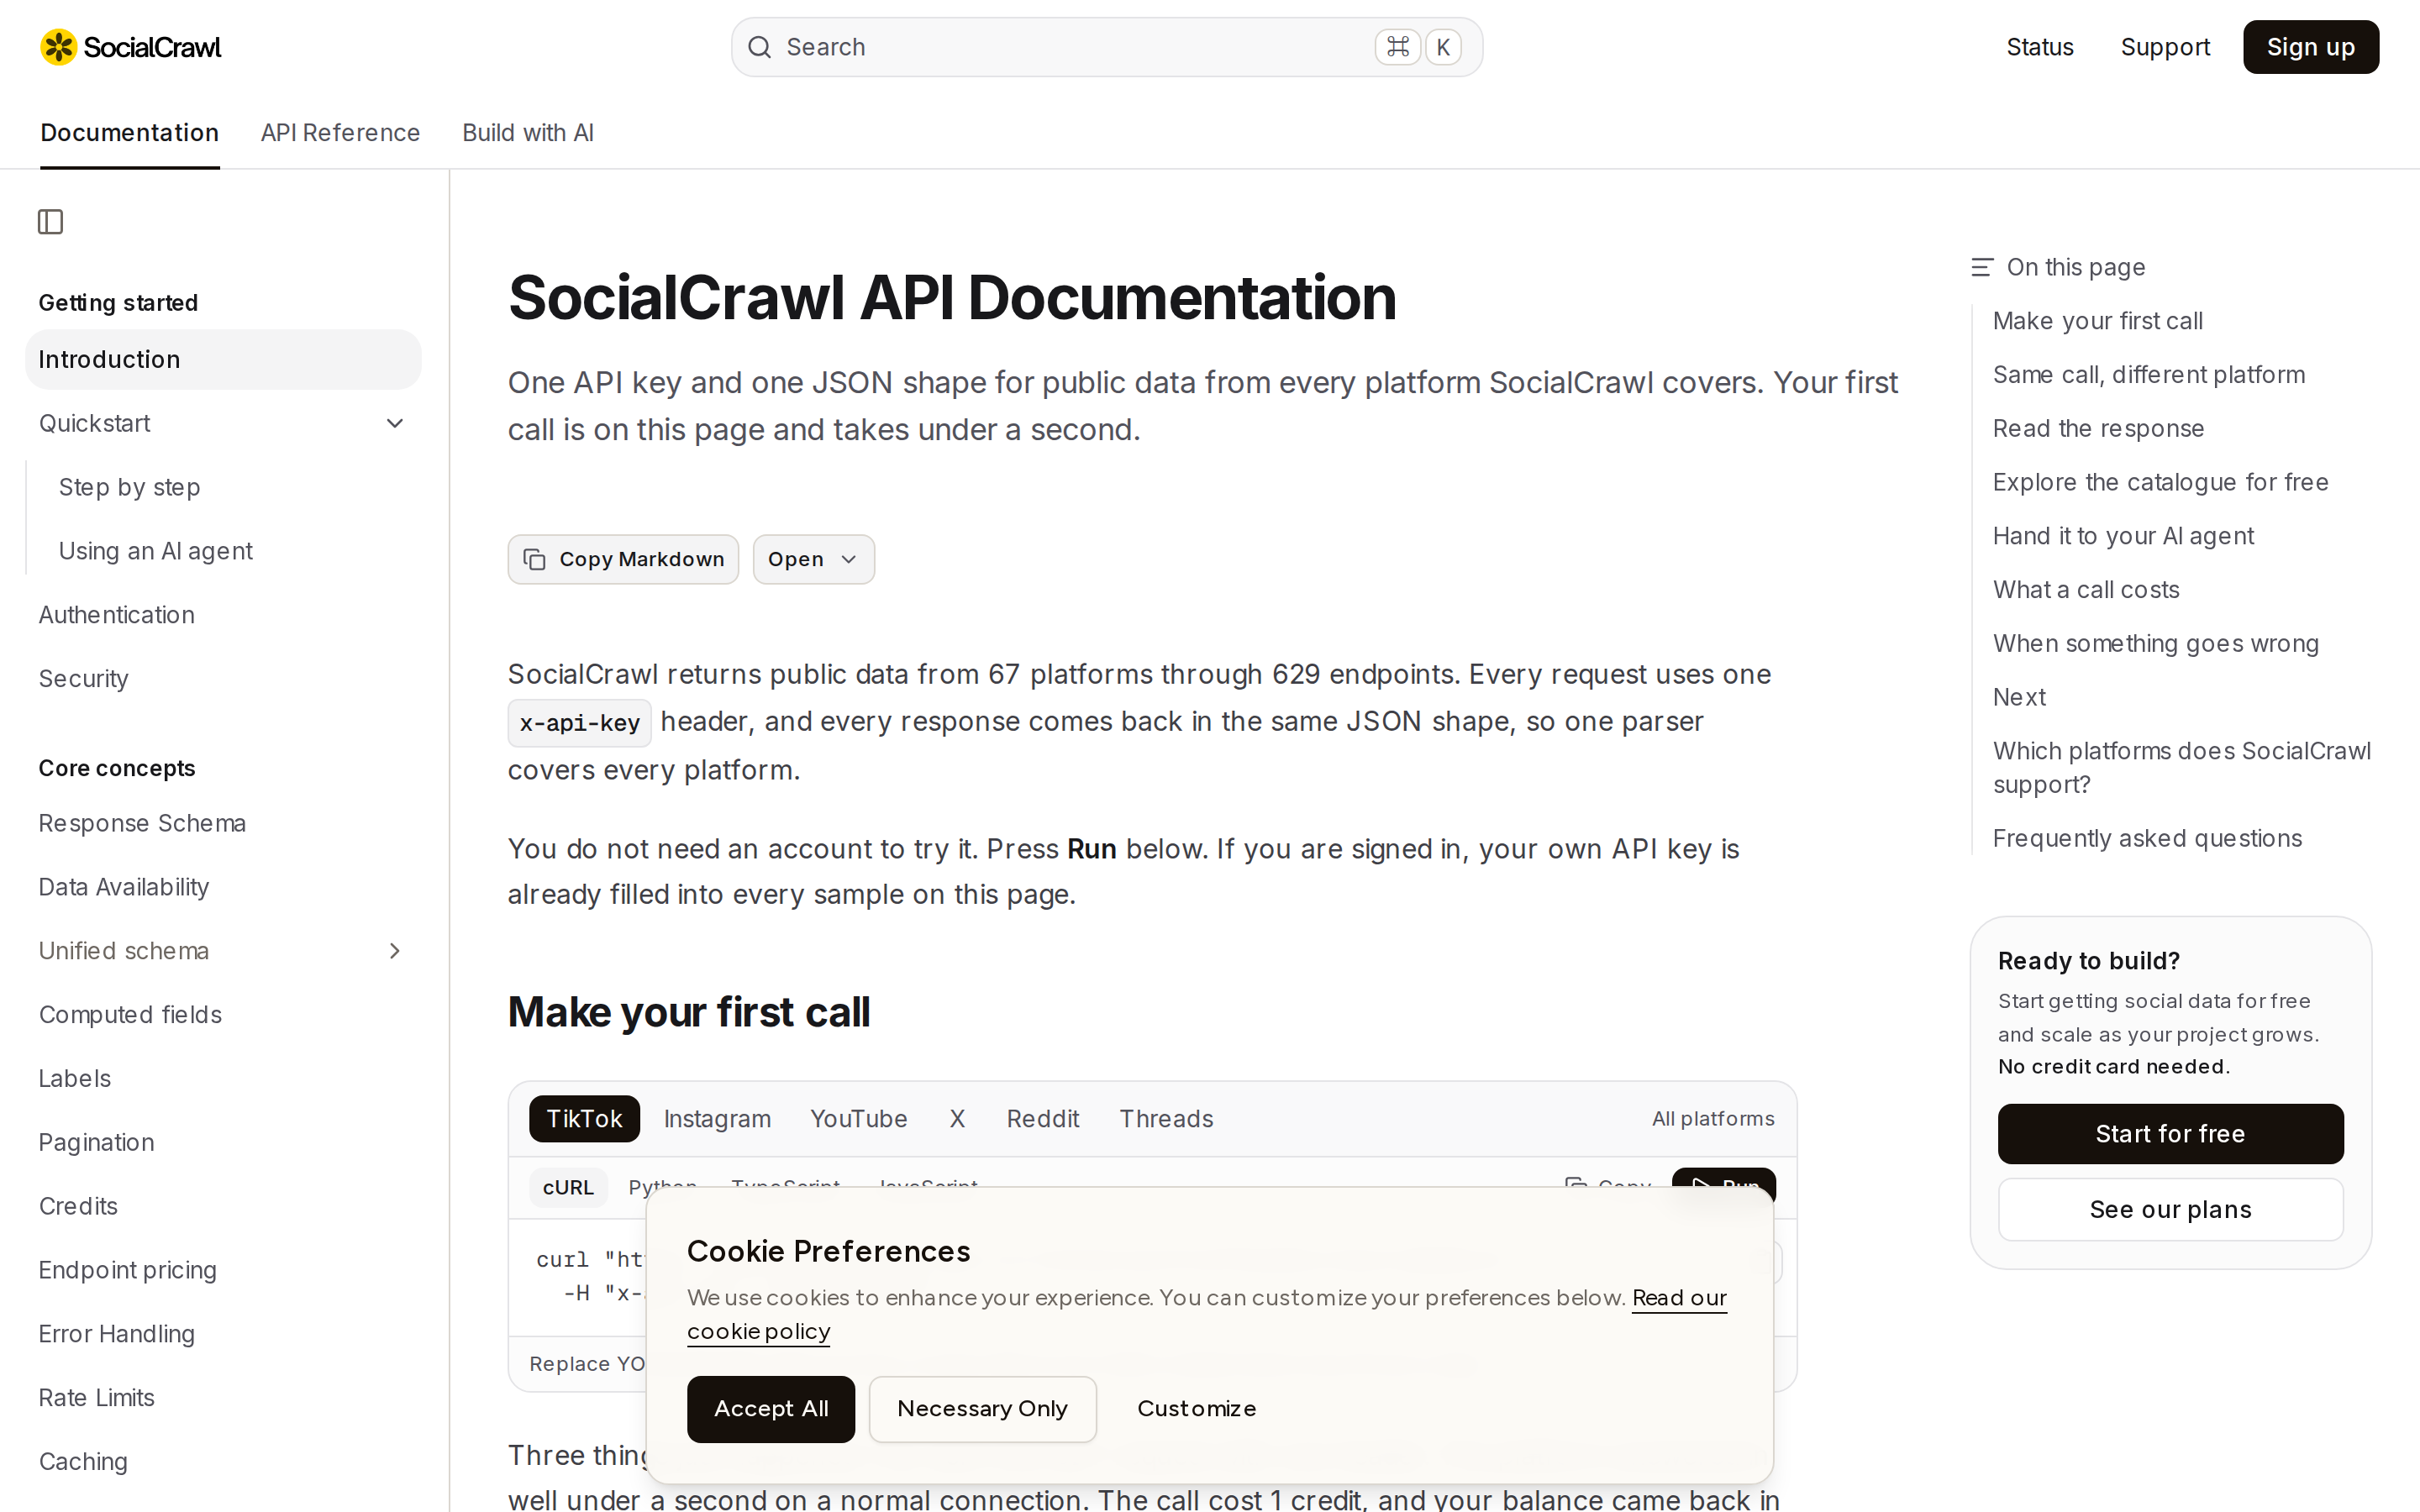Viewport: 2420px width, 1512px height.
Task: Jump to What a call costs
Action: (2086, 590)
